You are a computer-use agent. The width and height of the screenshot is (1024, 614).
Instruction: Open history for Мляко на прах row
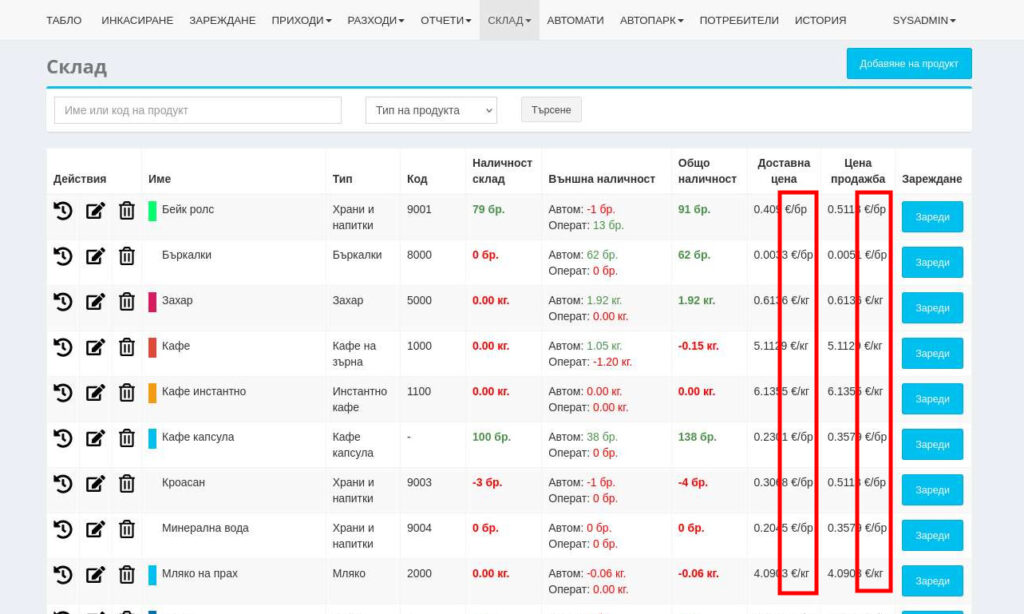(x=63, y=575)
